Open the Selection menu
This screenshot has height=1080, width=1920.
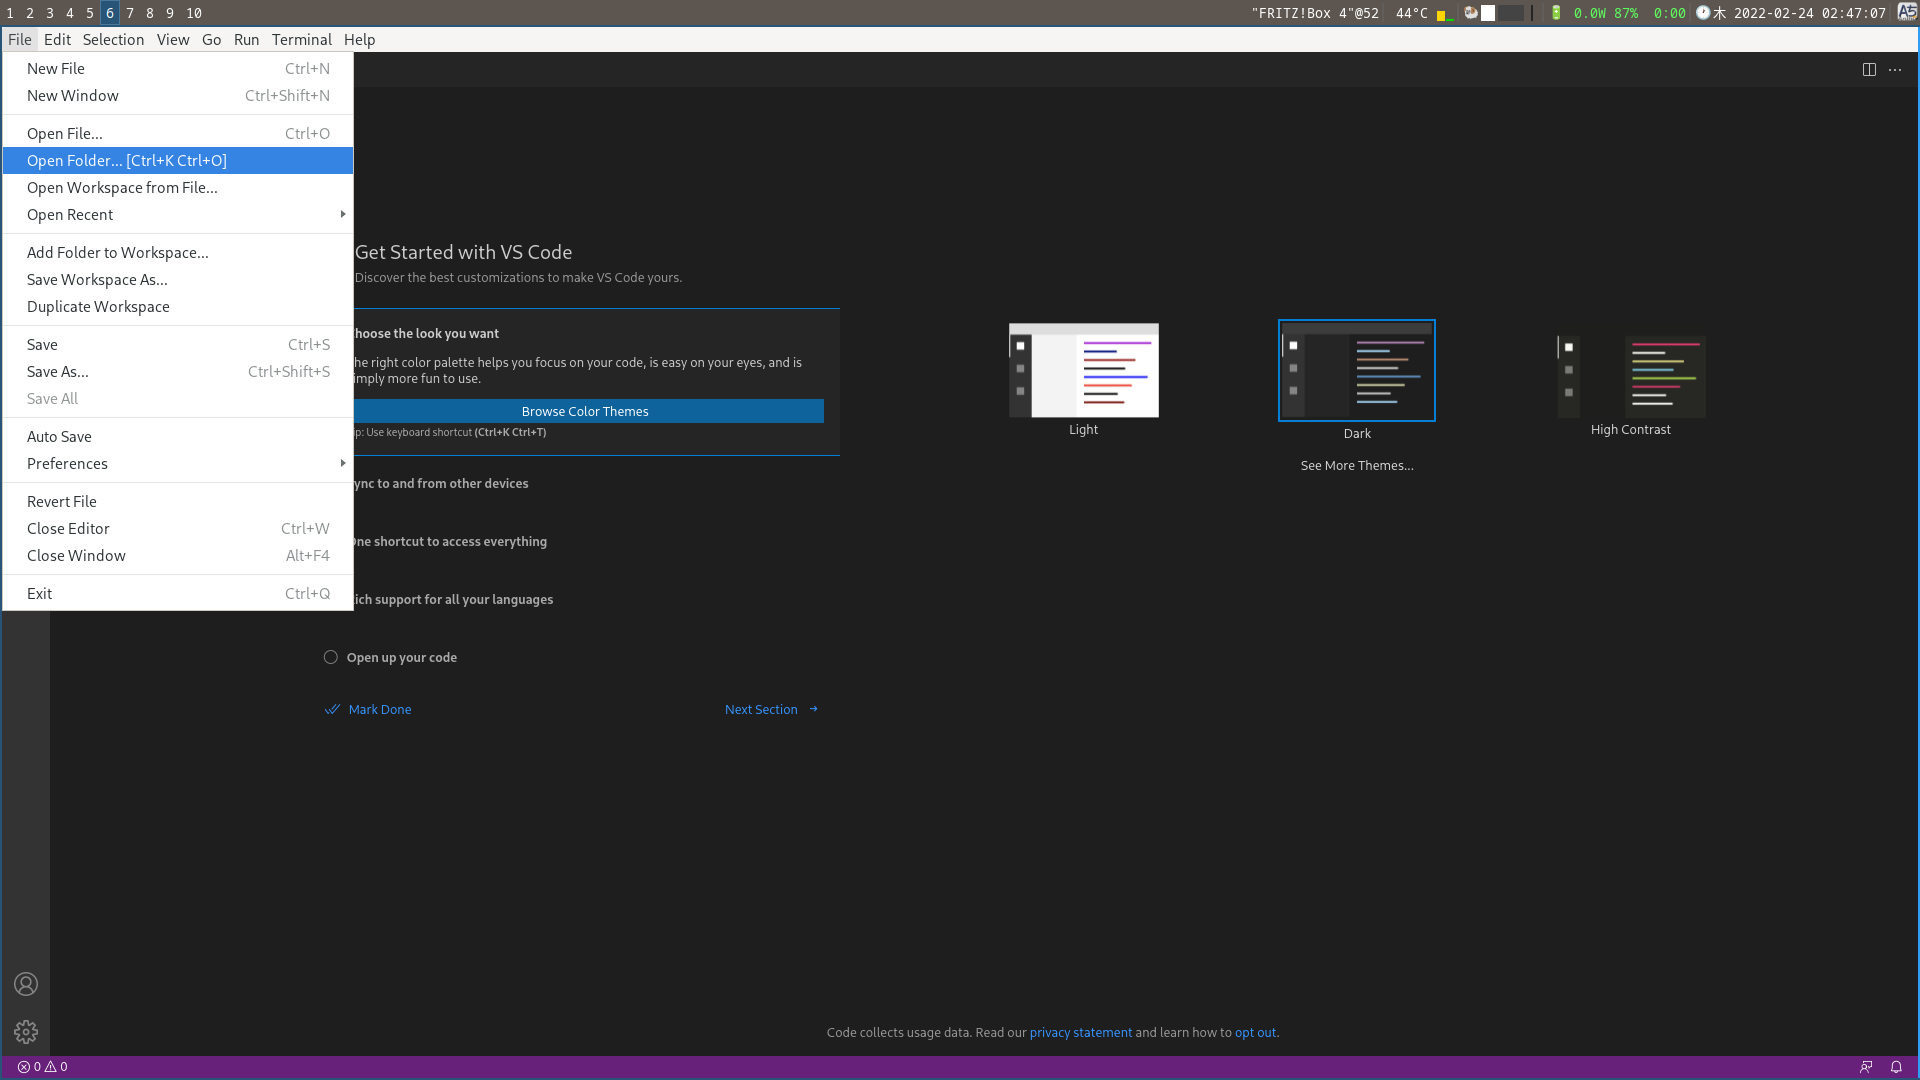coord(113,39)
